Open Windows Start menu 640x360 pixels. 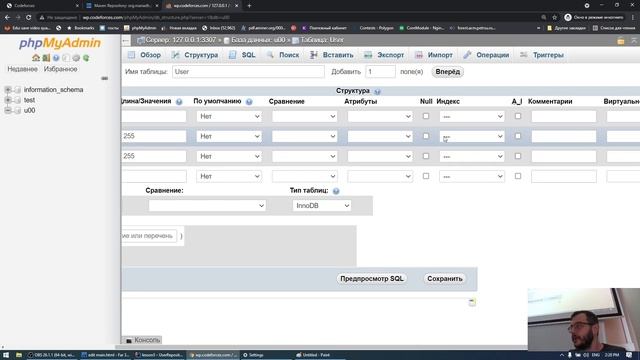tap(6, 355)
